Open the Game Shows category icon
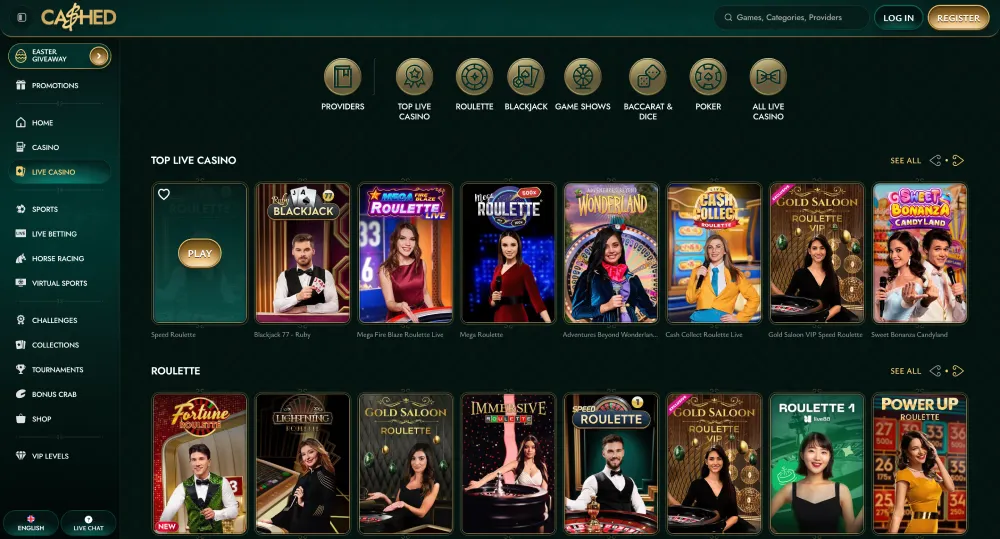 582,77
